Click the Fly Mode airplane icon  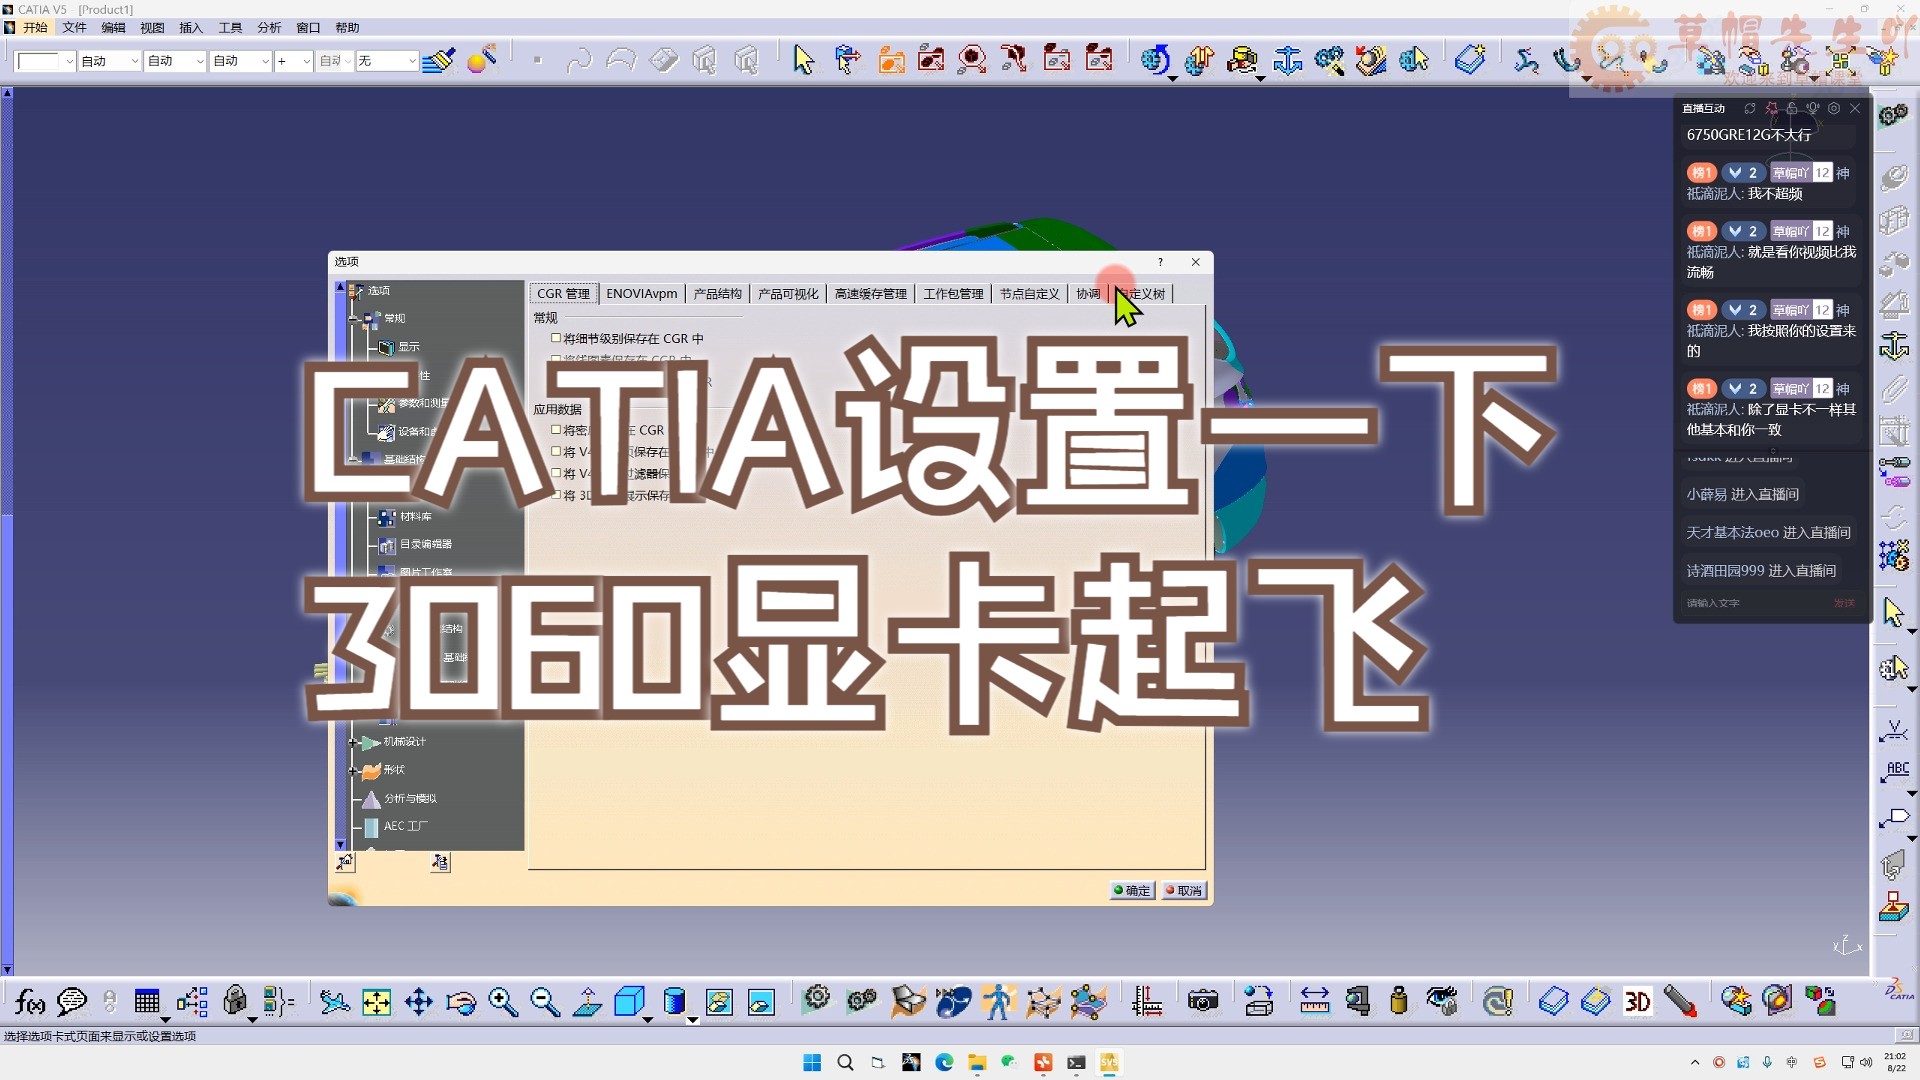tap(334, 1001)
